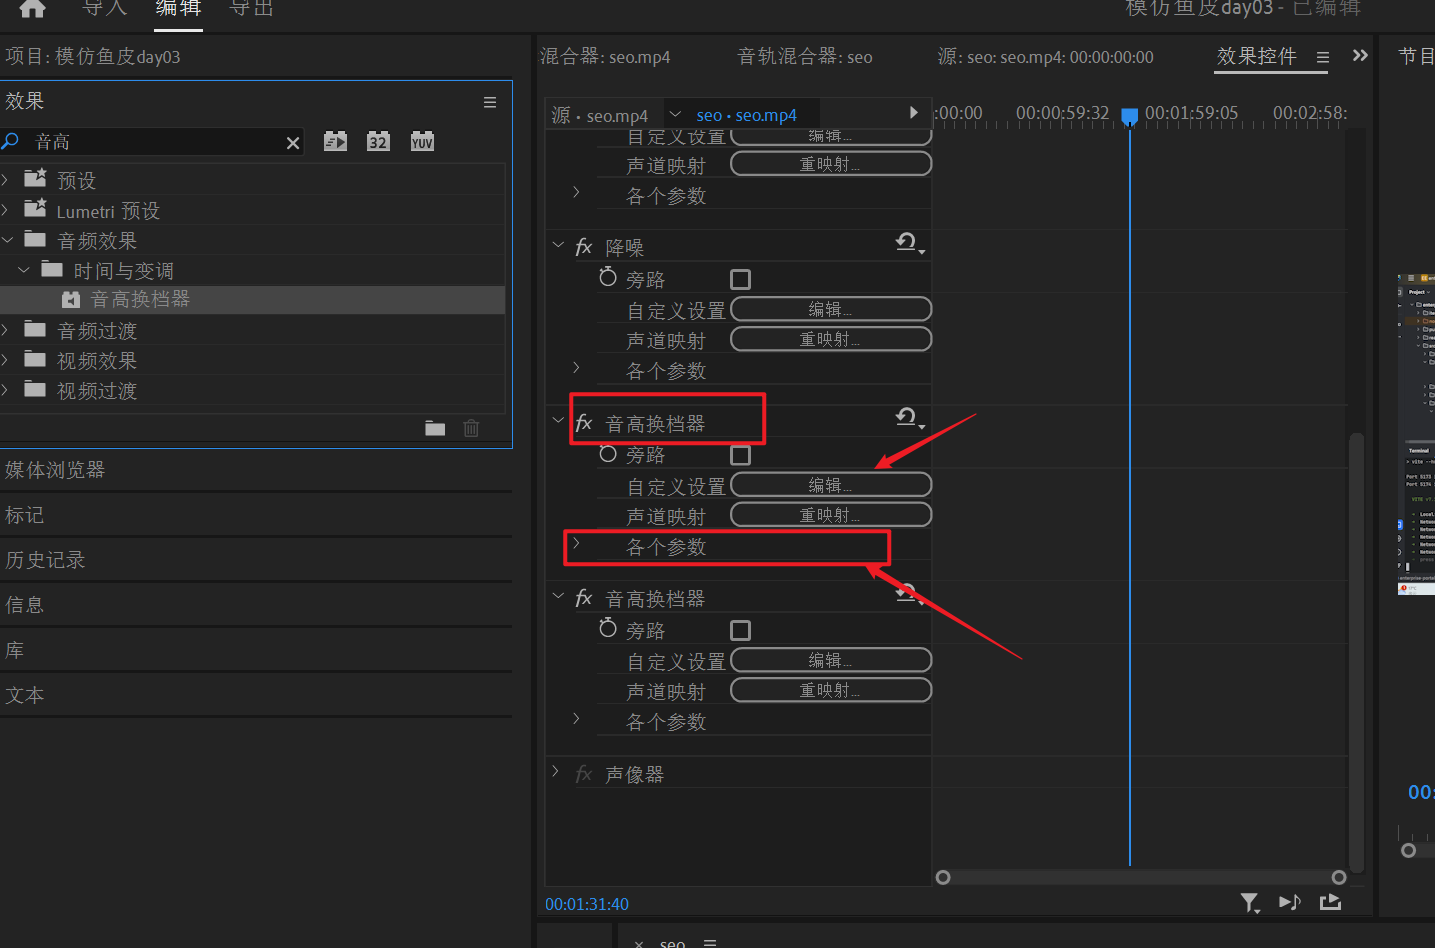This screenshot has height=948, width=1435.
Task: Collapse the 降噪 effect section
Action: tap(558, 245)
